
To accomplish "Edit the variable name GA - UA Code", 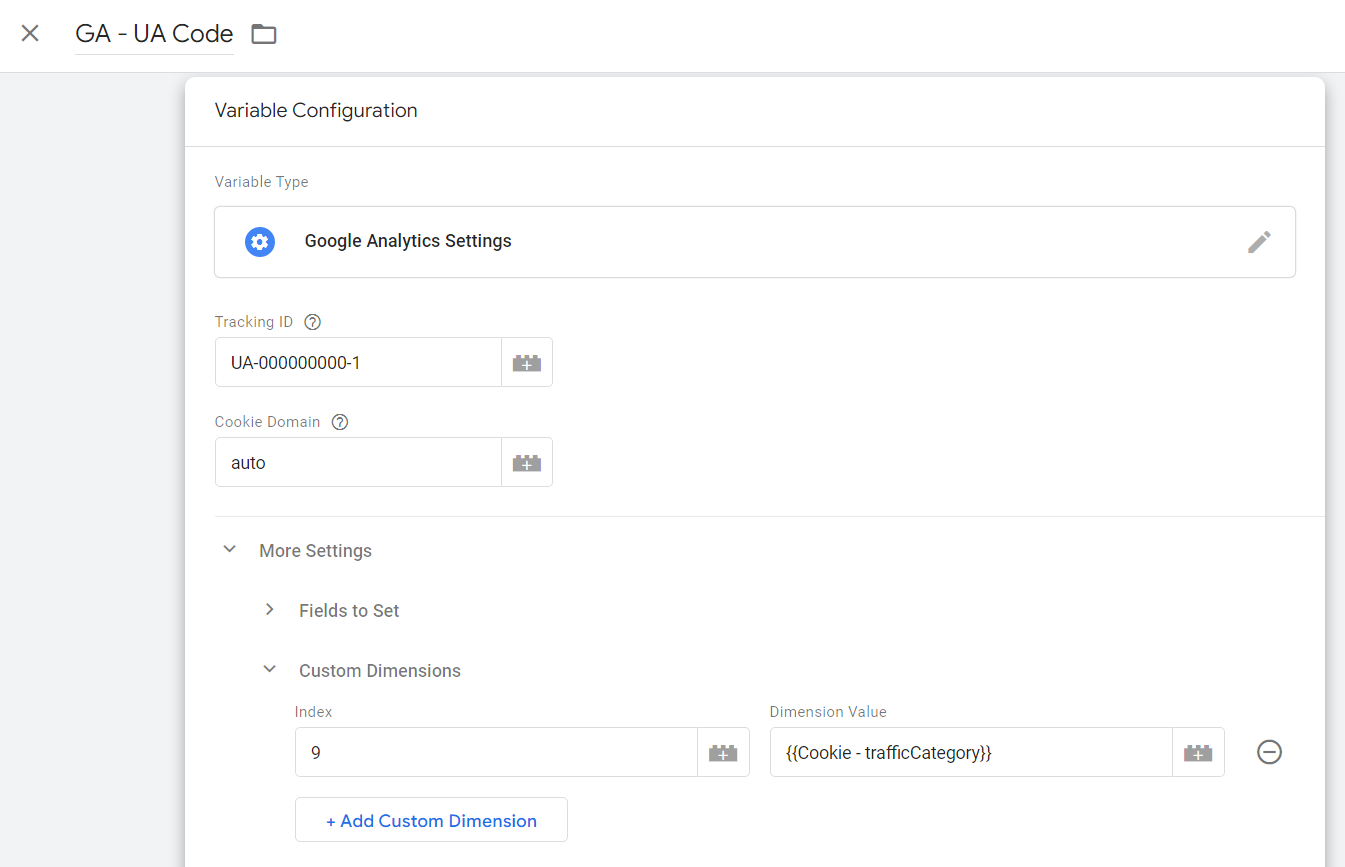I will point(154,34).
